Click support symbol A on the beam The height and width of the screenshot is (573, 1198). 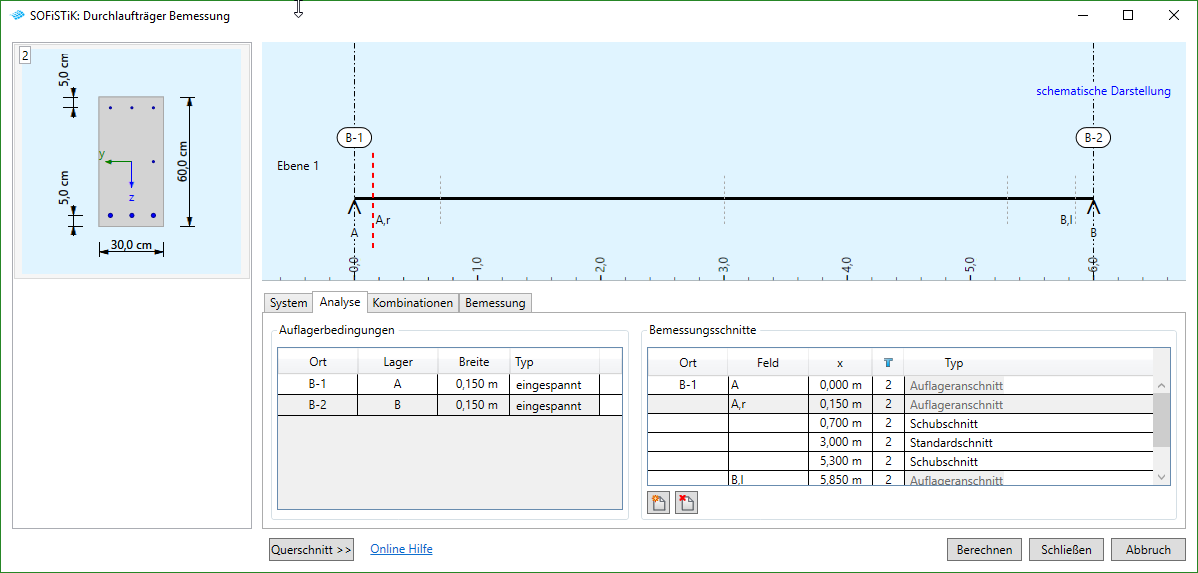[x=354, y=207]
